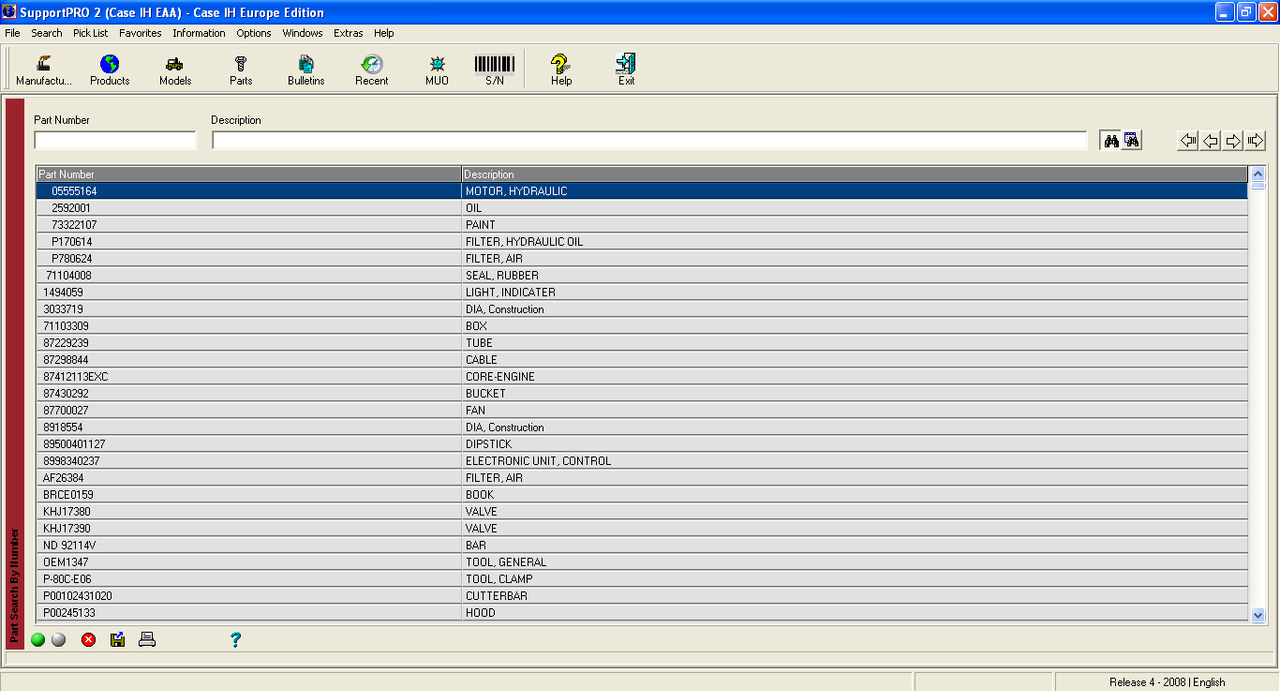Open the Help menu in menu bar
This screenshot has width=1280, height=691.
click(384, 33)
